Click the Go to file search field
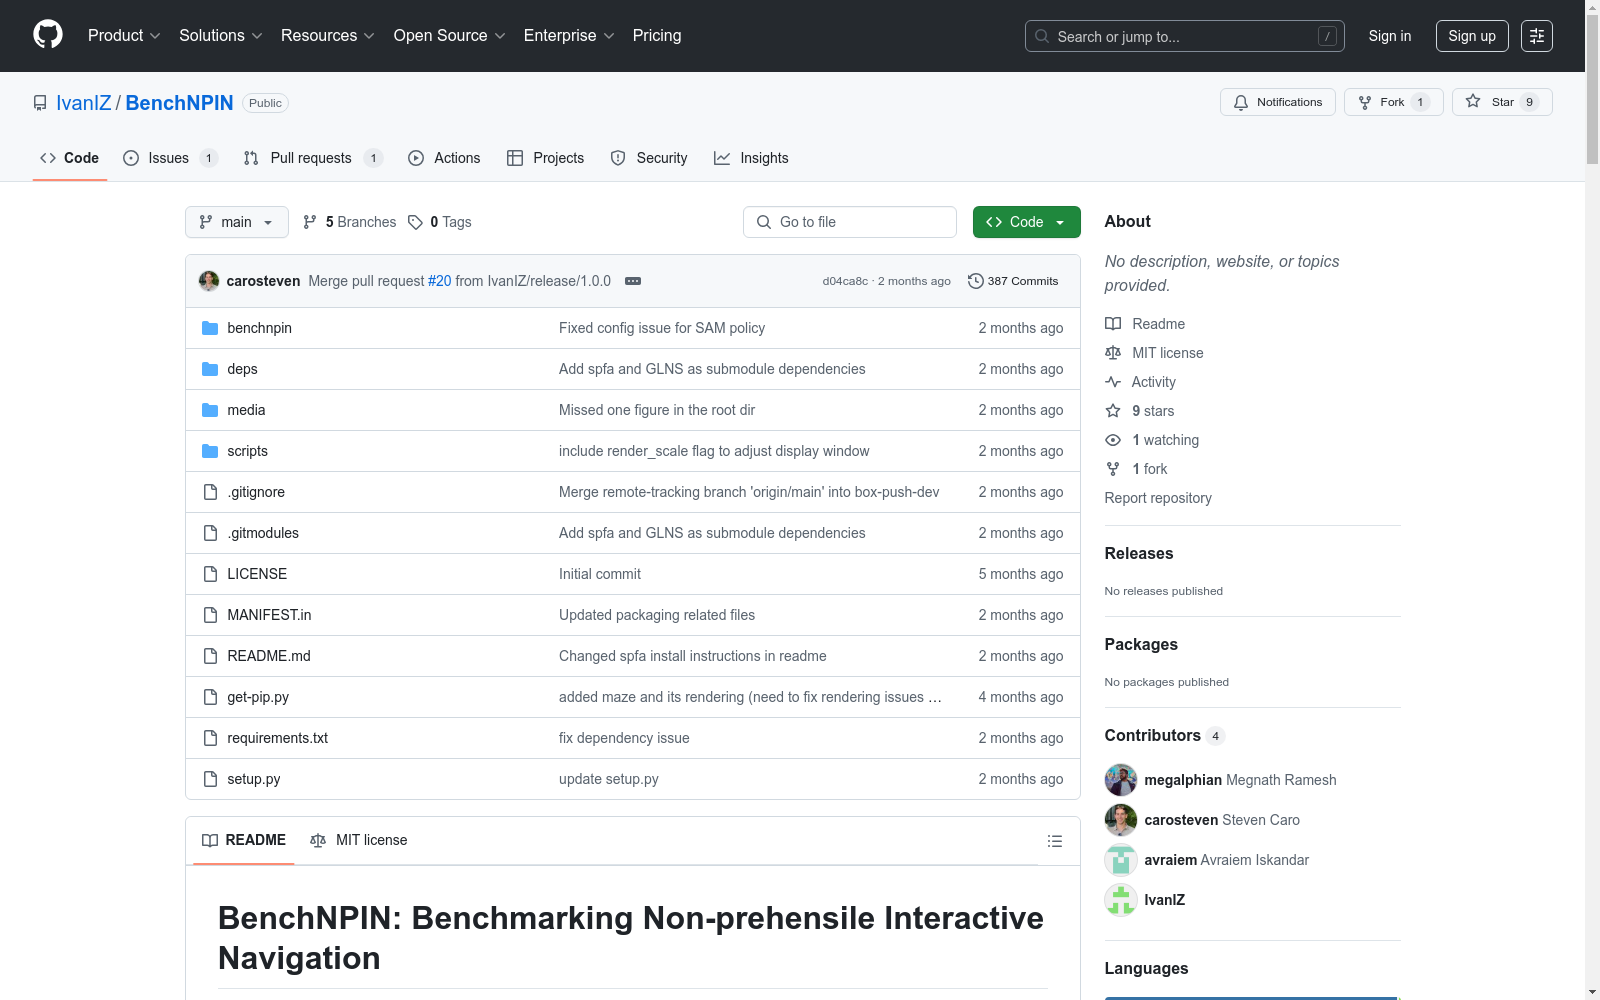The width and height of the screenshot is (1600, 1000). (x=850, y=222)
